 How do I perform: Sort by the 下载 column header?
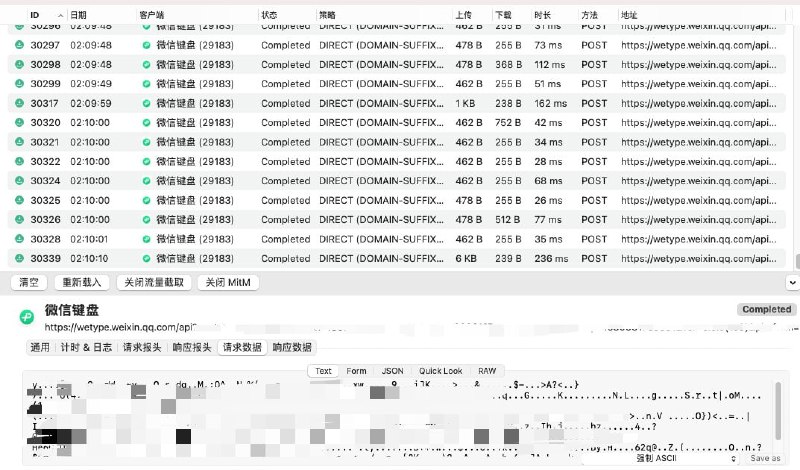tap(503, 15)
